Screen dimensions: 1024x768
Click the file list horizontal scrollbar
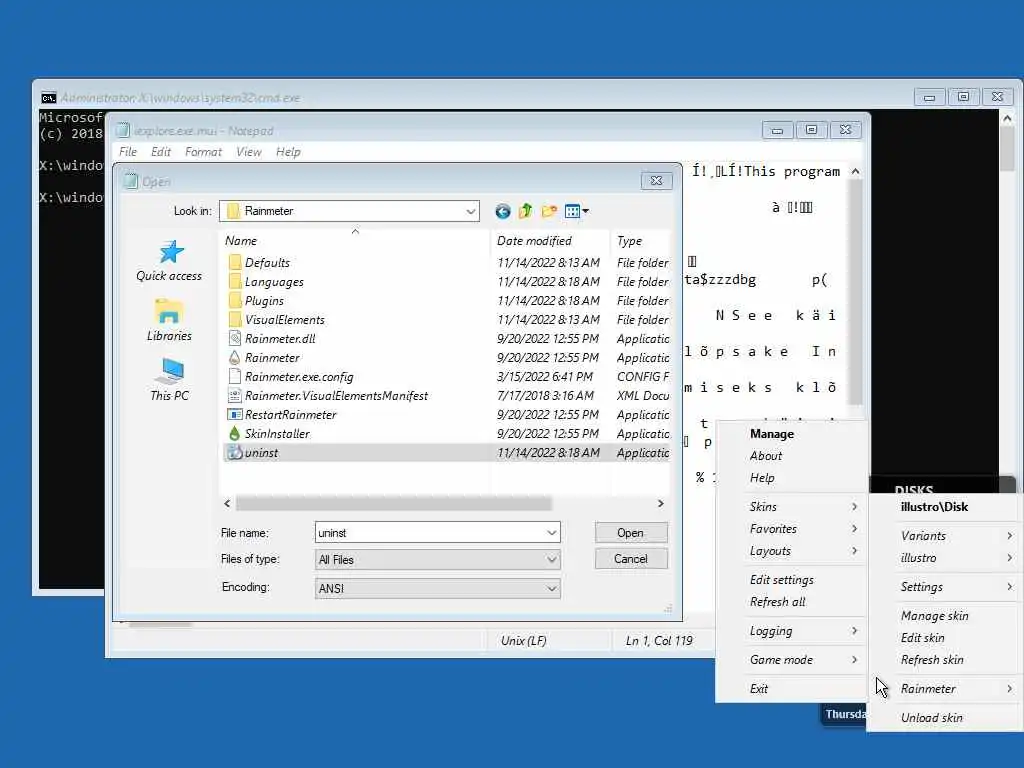pyautogui.click(x=394, y=504)
